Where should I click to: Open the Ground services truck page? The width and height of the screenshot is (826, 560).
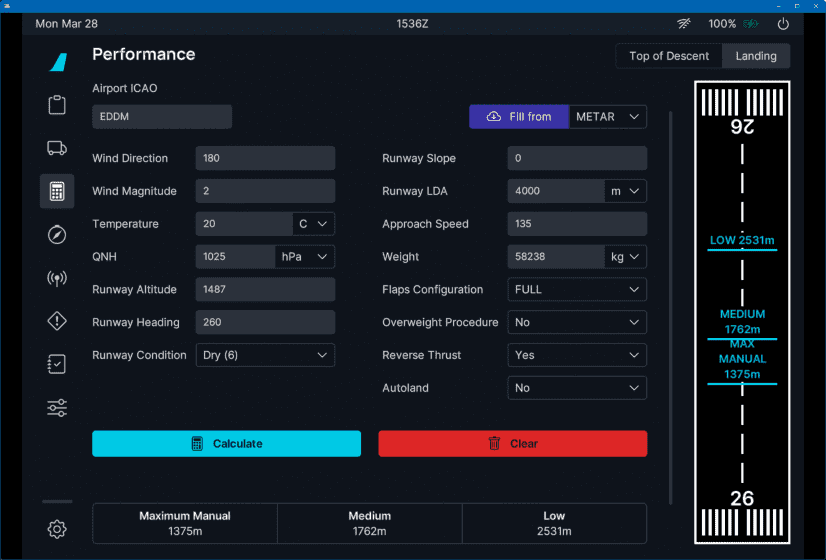click(x=57, y=148)
